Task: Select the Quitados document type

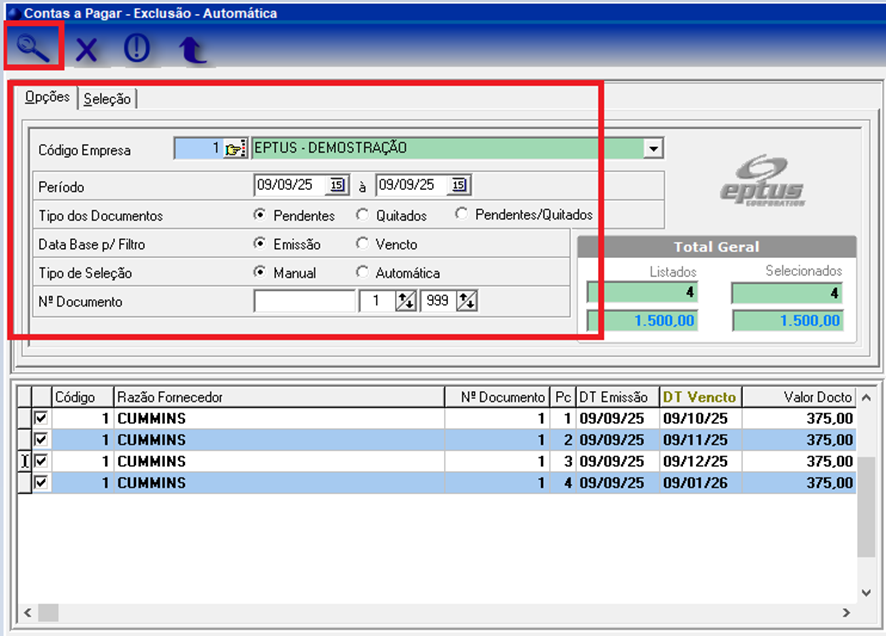Action: tap(362, 215)
